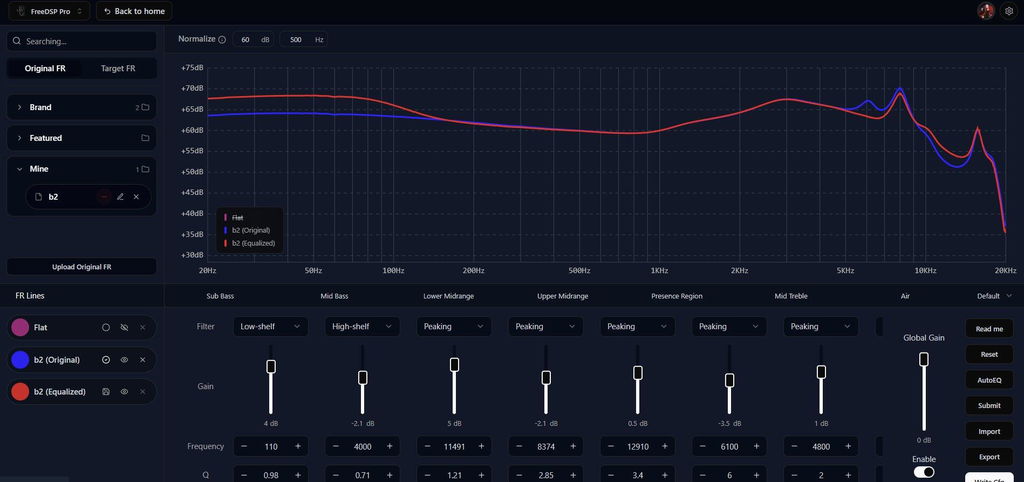This screenshot has width=1024, height=482.
Task: Click the red minus icon next to b2
Action: coord(104,197)
